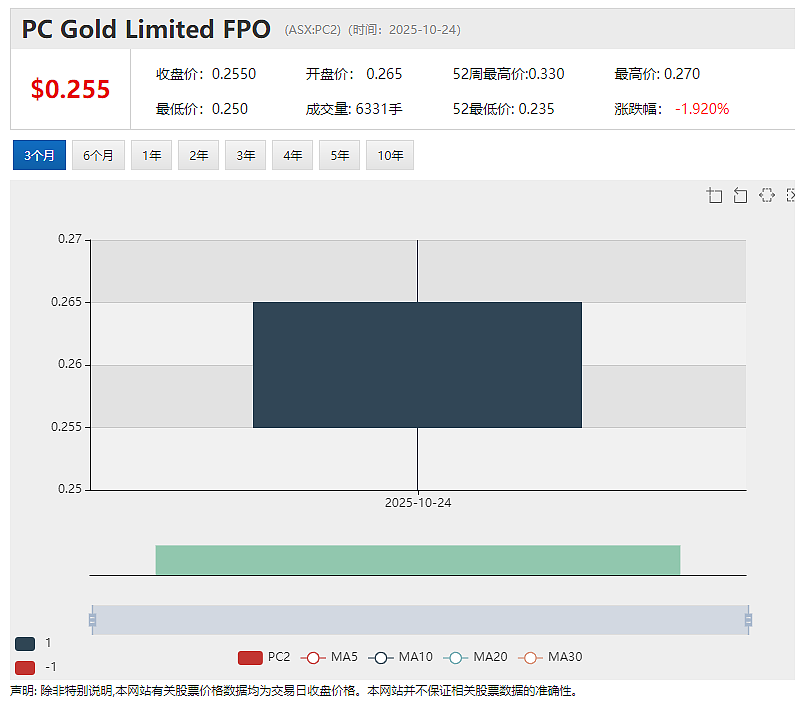This screenshot has height=708, width=805.
Task: Toggle the MA20 legend entry
Action: pyautogui.click(x=475, y=657)
